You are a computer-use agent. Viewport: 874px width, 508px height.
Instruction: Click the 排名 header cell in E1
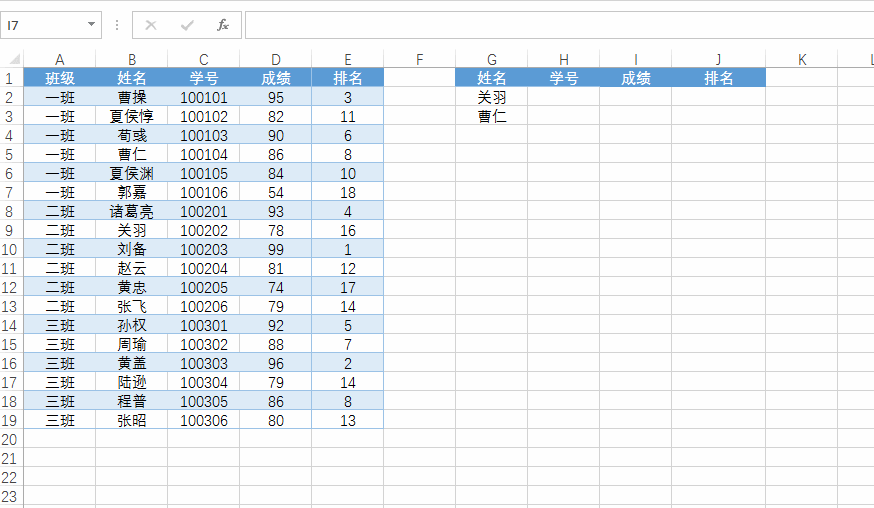[x=347, y=78]
